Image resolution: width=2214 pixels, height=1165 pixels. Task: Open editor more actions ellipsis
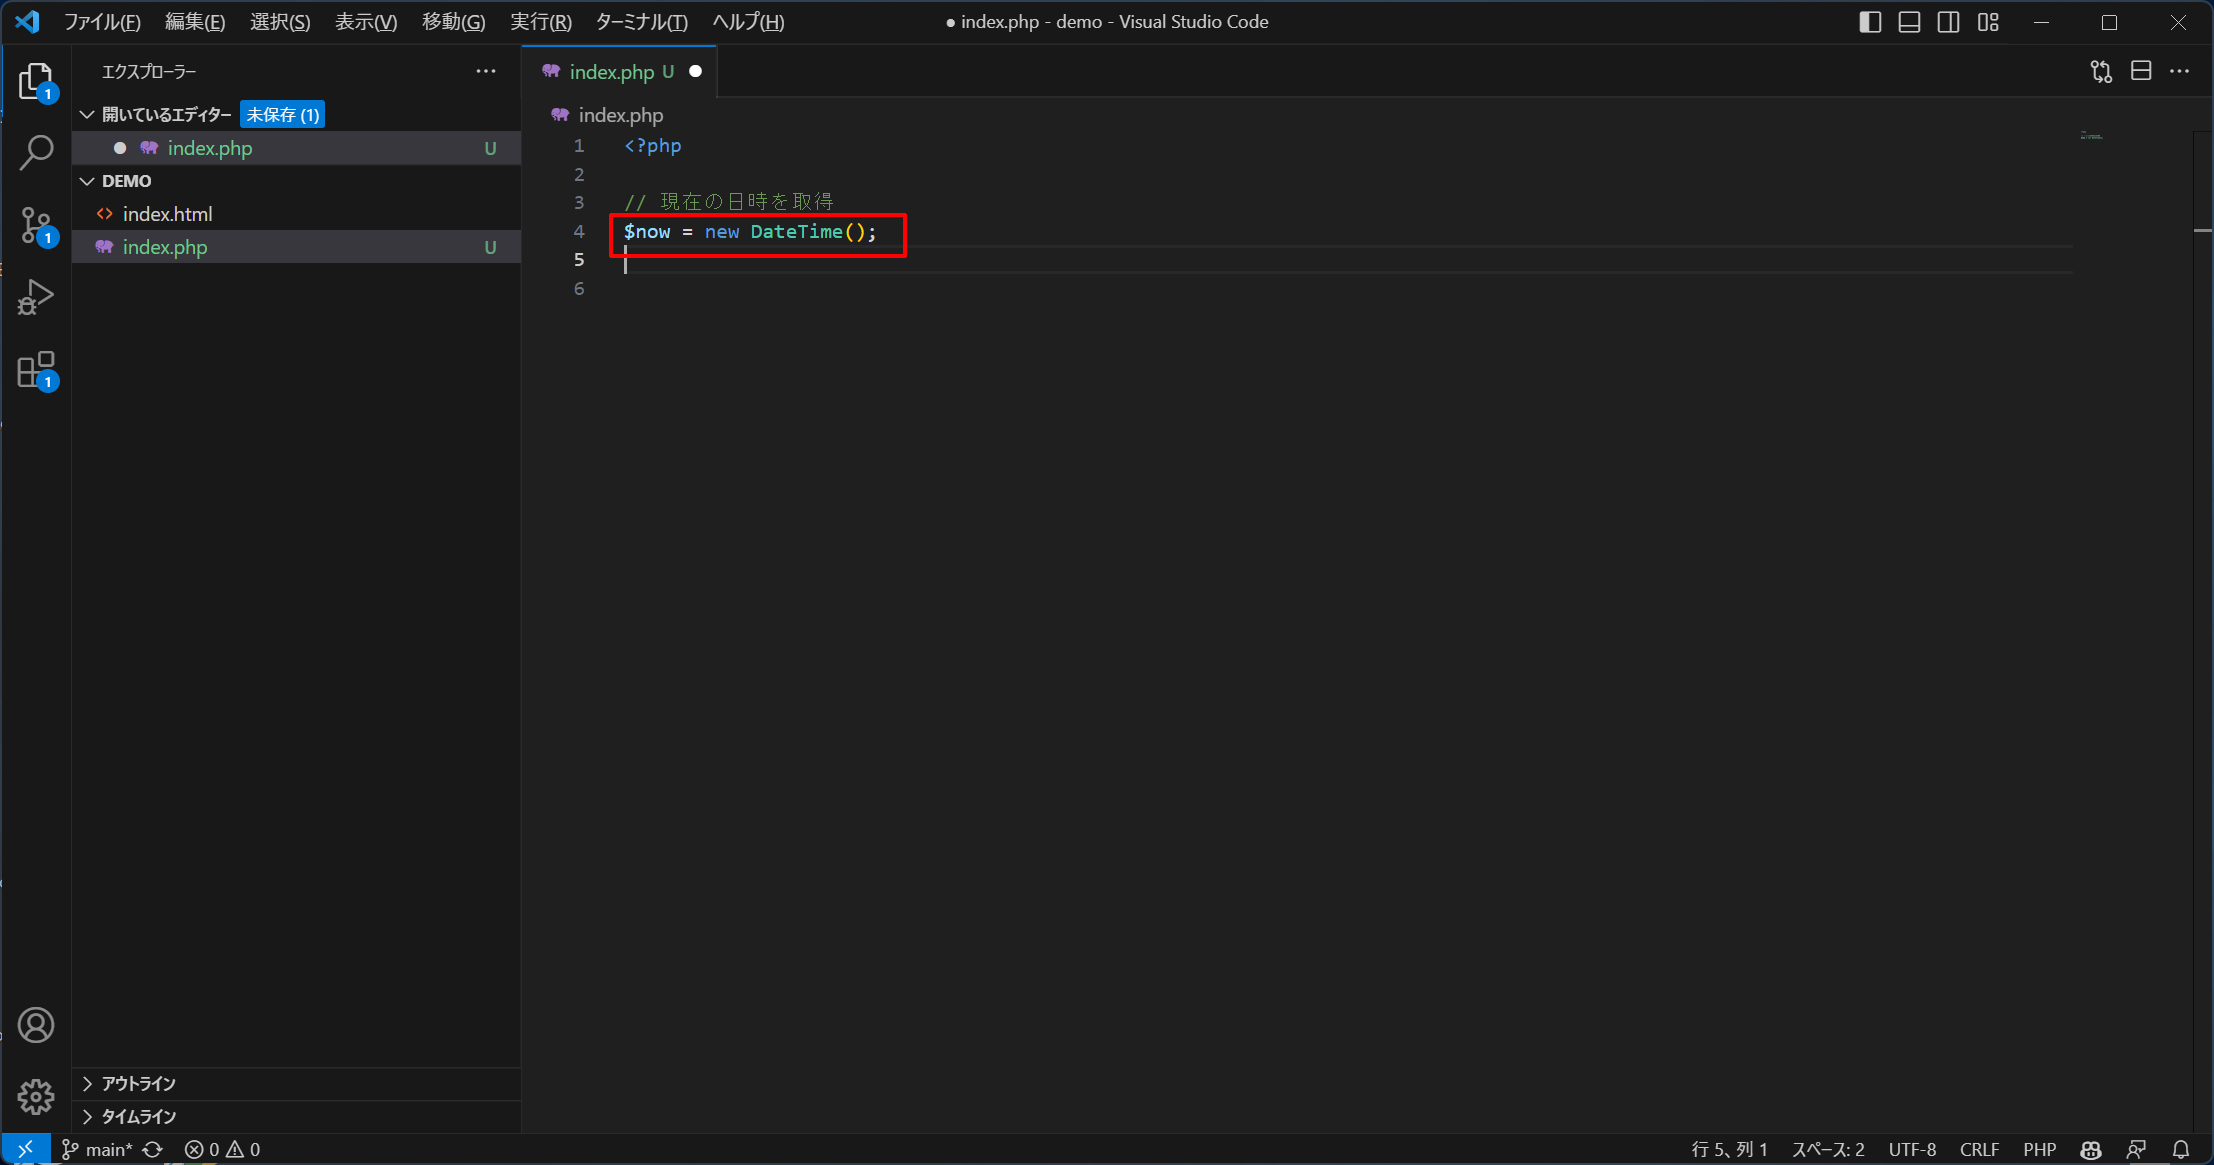pos(2180,71)
